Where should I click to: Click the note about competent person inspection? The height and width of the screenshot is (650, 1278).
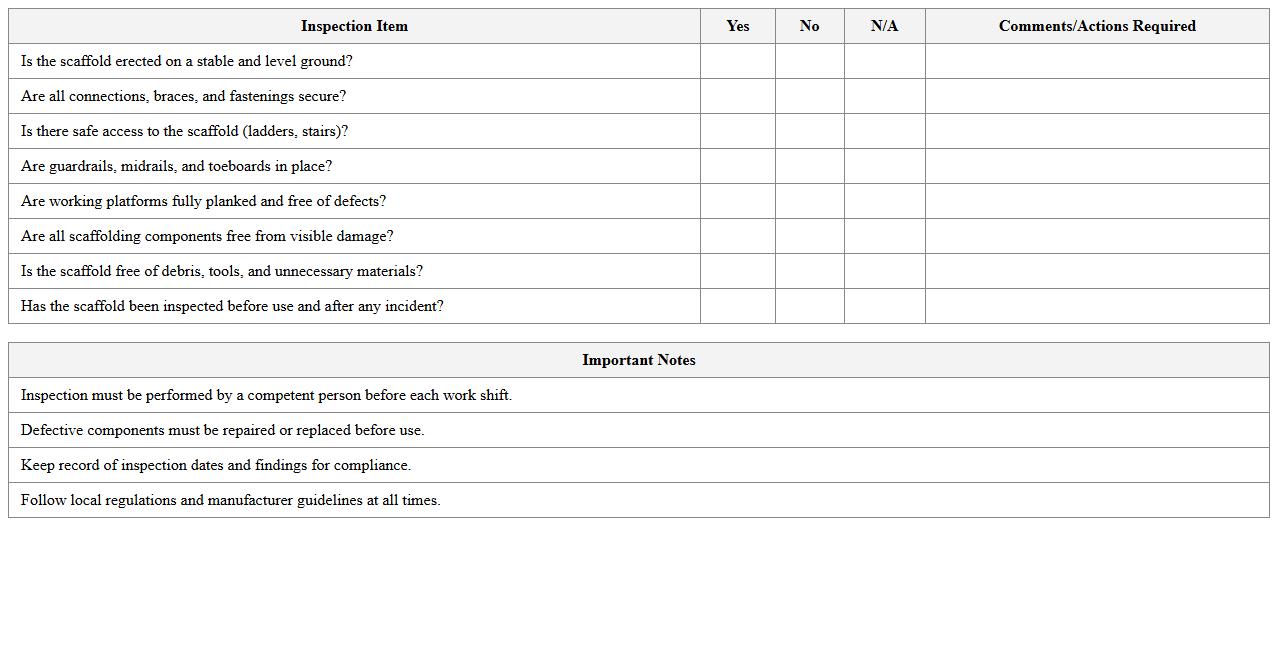(x=266, y=395)
